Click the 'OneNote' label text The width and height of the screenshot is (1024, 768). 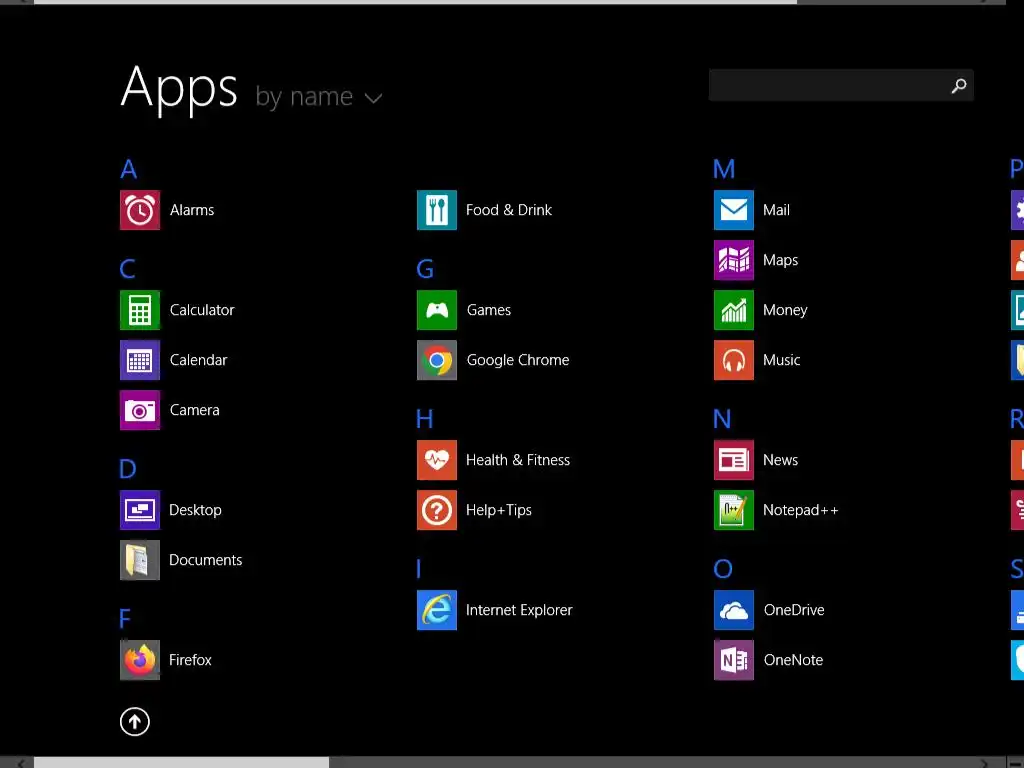click(793, 660)
